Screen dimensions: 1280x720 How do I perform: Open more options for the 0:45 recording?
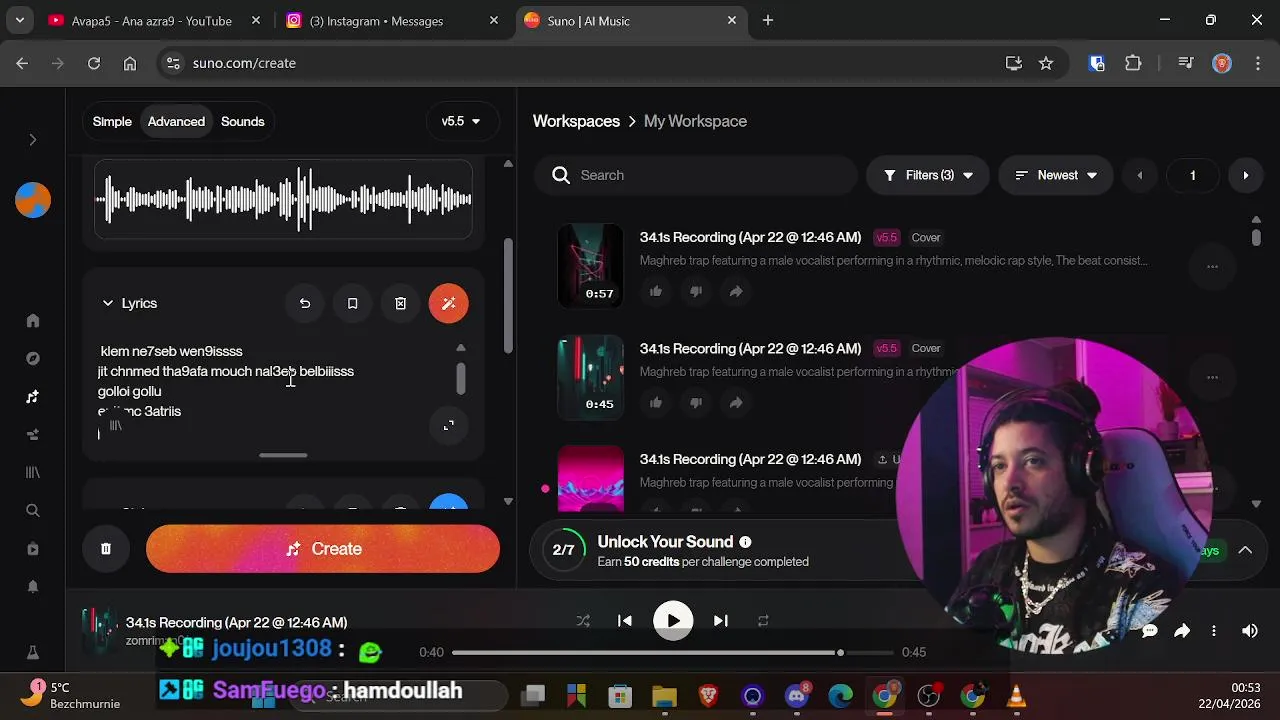1212,377
